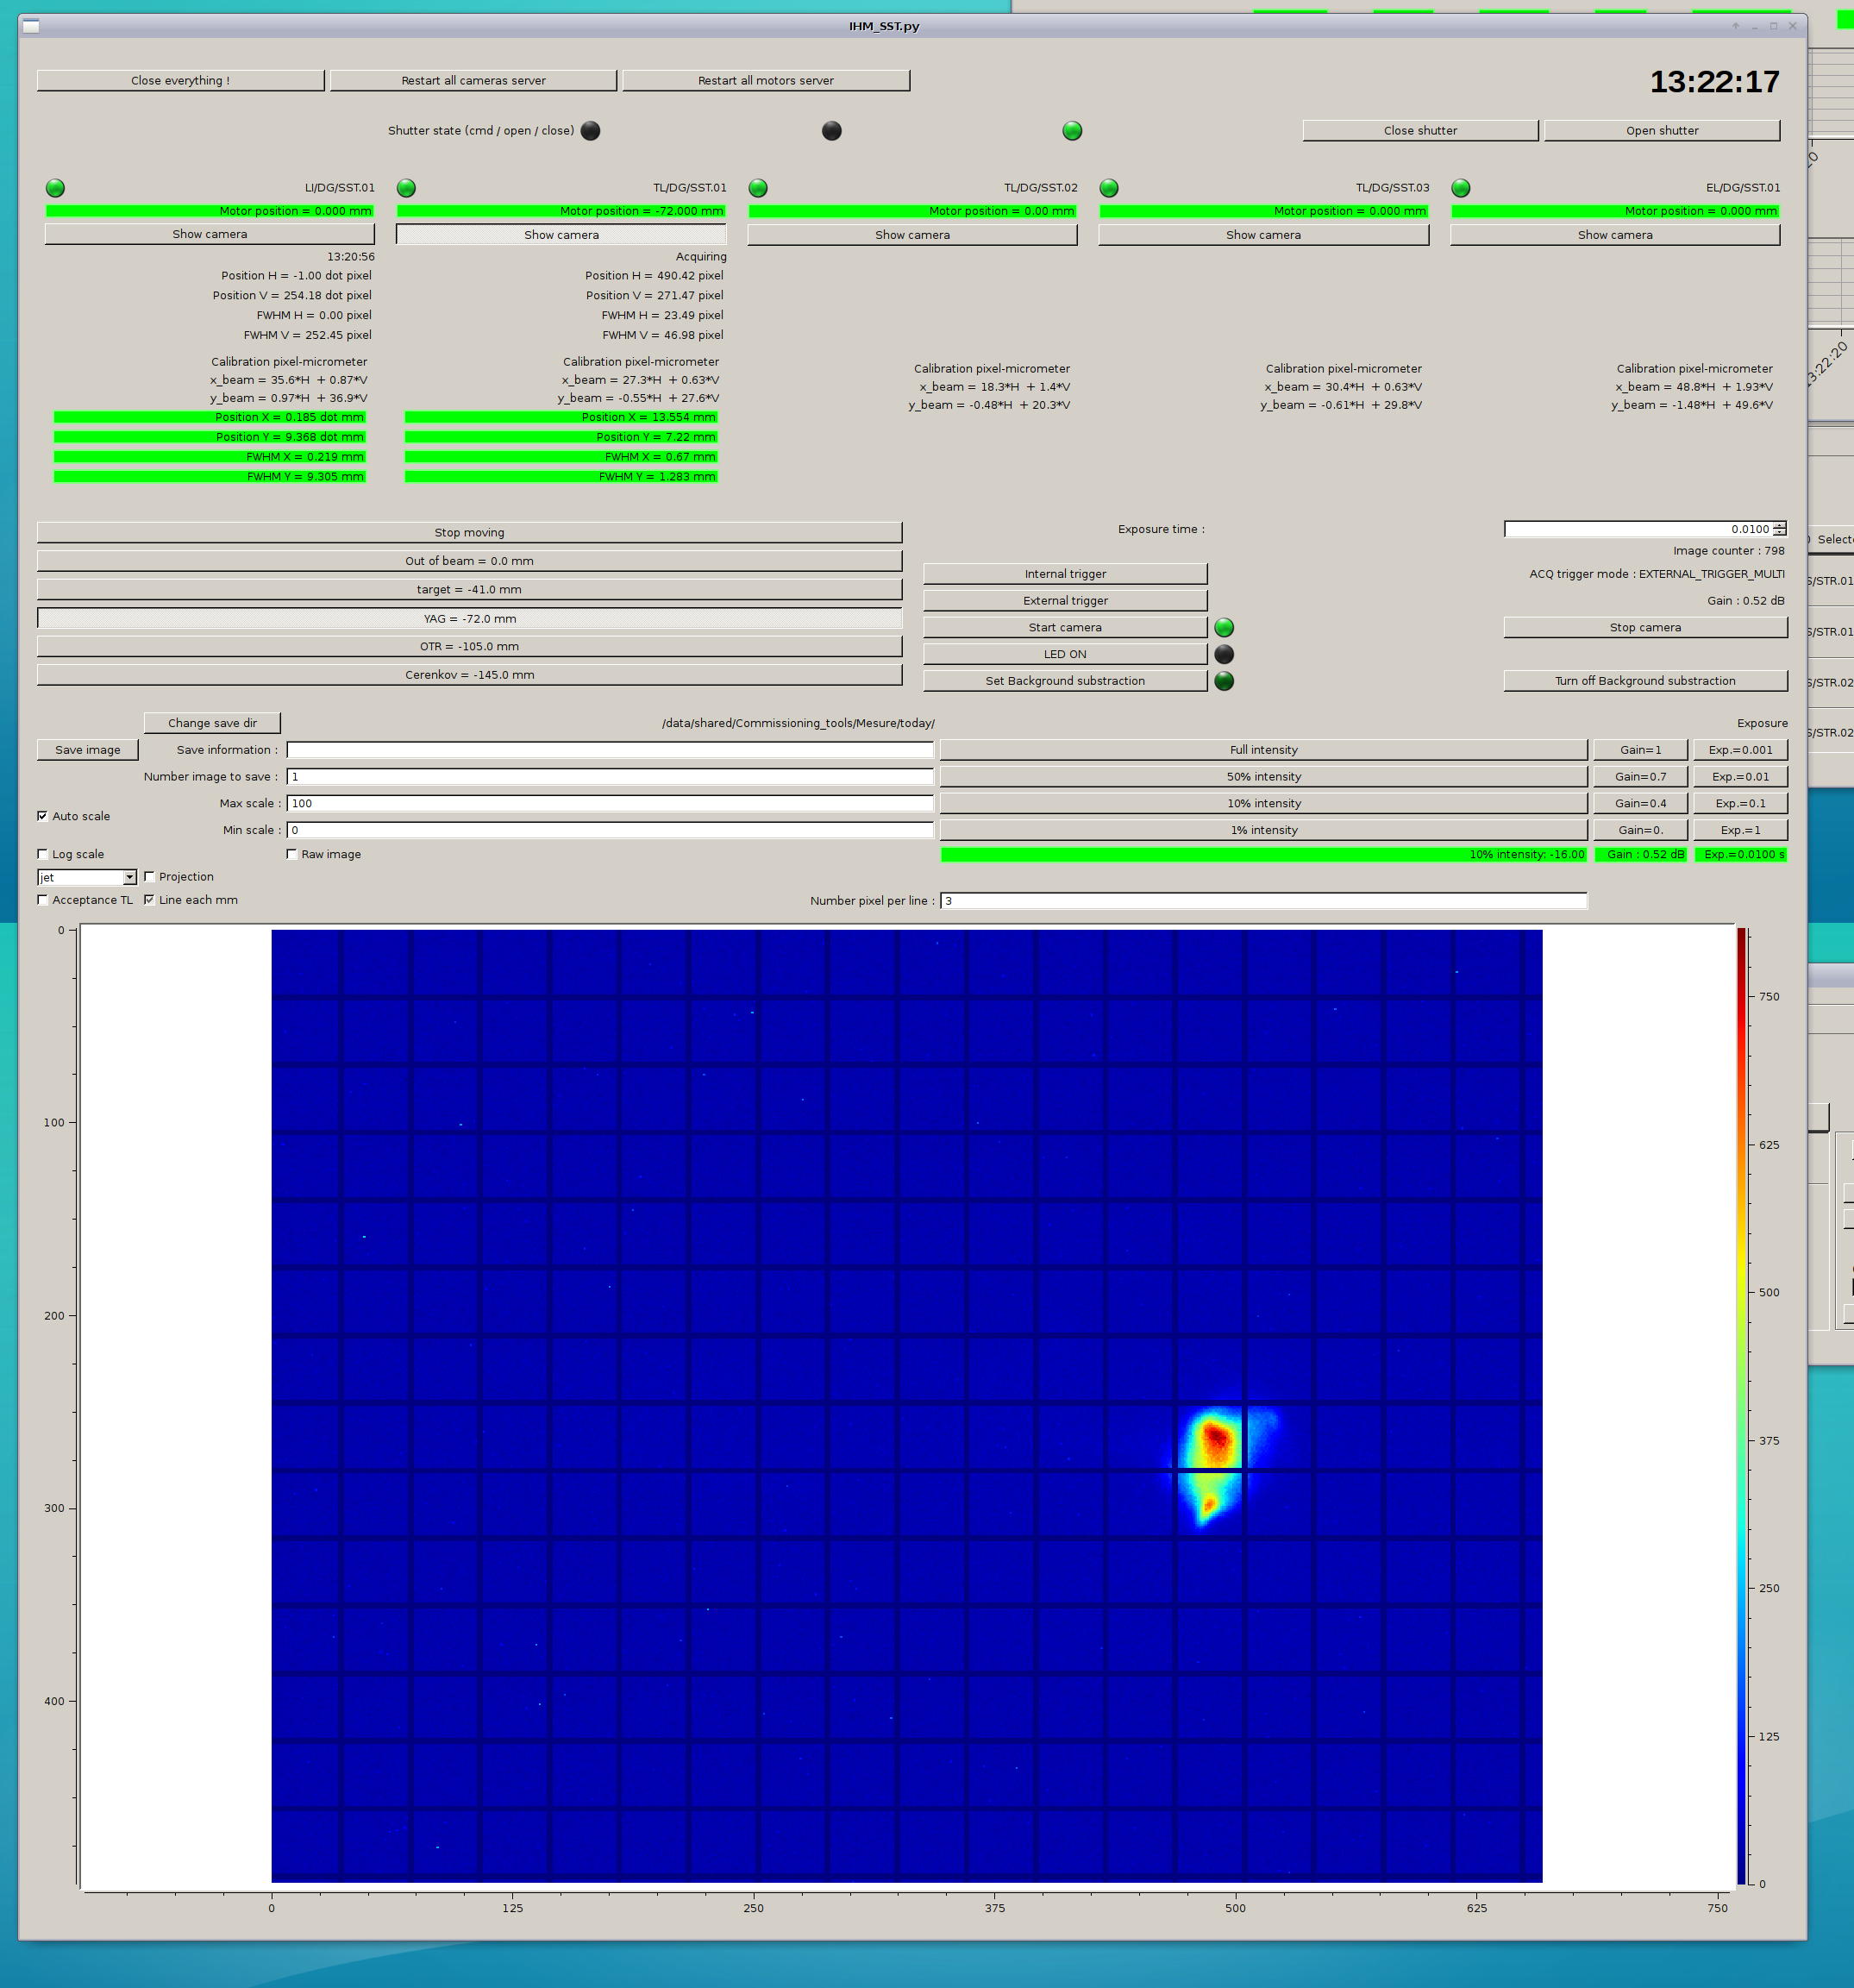Select the 50% intensity preset
This screenshot has width=1854, height=1988.
(x=1263, y=777)
